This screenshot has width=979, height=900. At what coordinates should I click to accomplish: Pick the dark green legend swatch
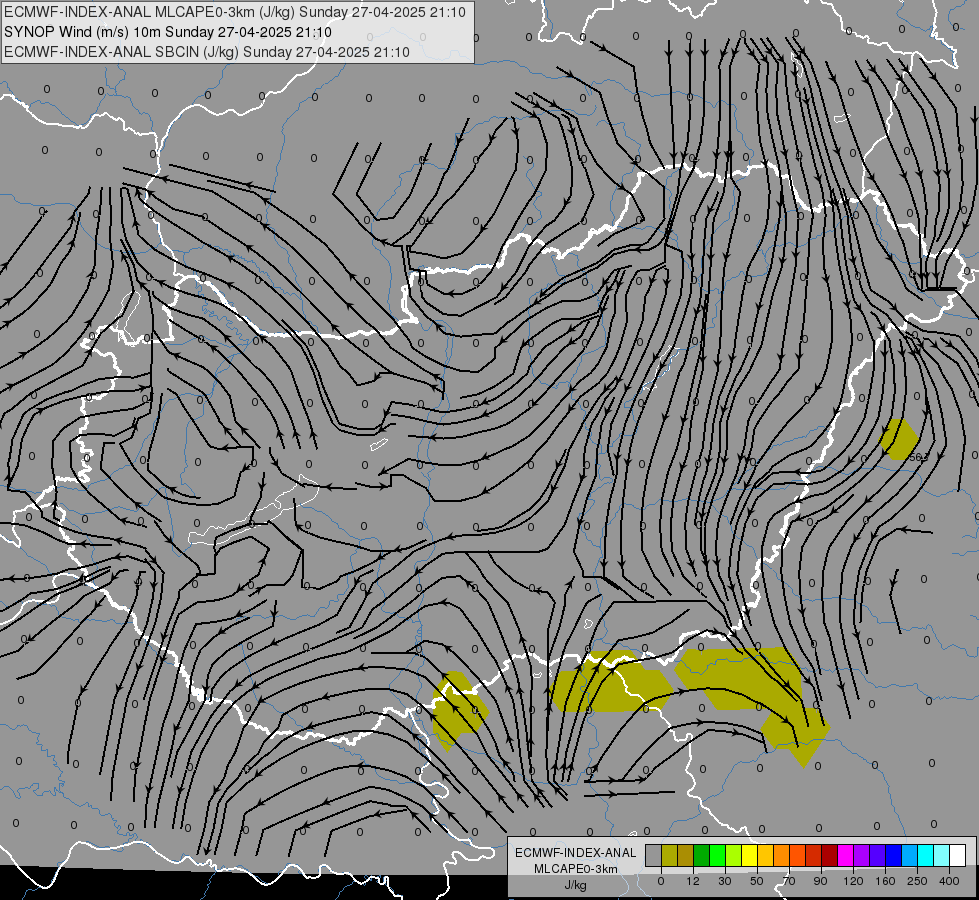(702, 855)
